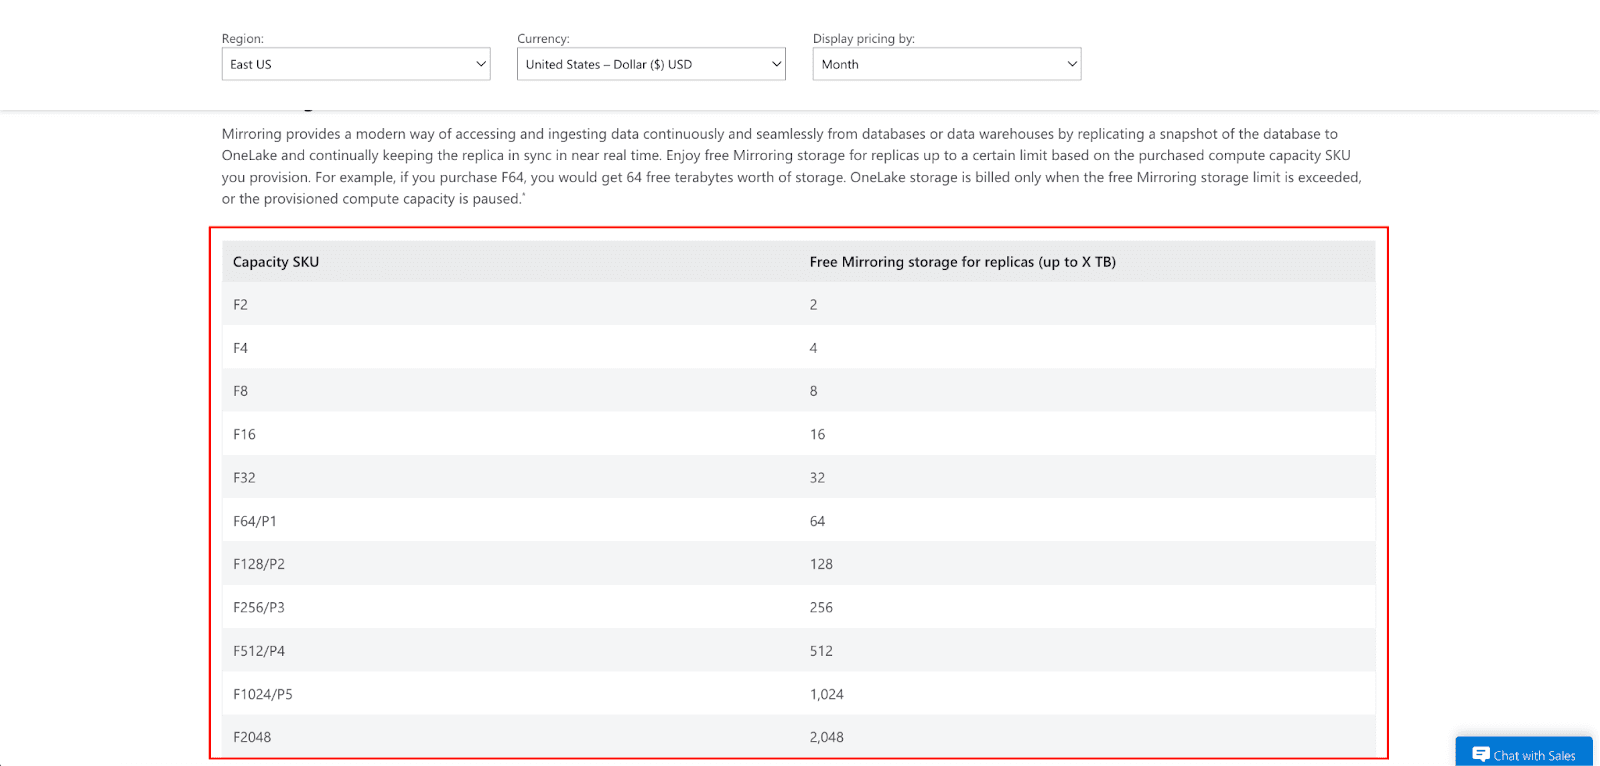Click the Display pricing by: label
The height and width of the screenshot is (766, 1600).
864,39
